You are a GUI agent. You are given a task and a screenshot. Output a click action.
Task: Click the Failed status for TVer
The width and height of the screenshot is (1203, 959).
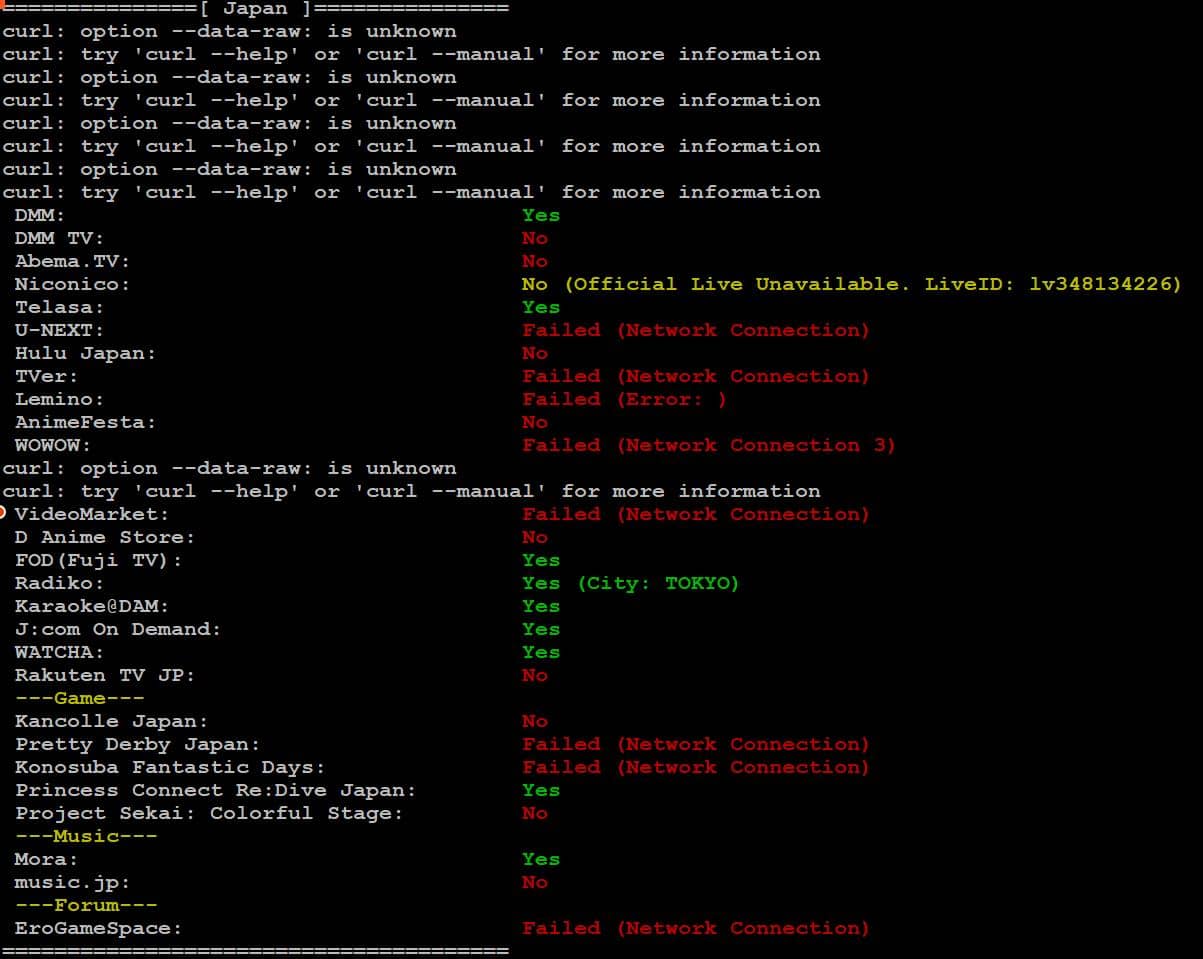point(695,376)
